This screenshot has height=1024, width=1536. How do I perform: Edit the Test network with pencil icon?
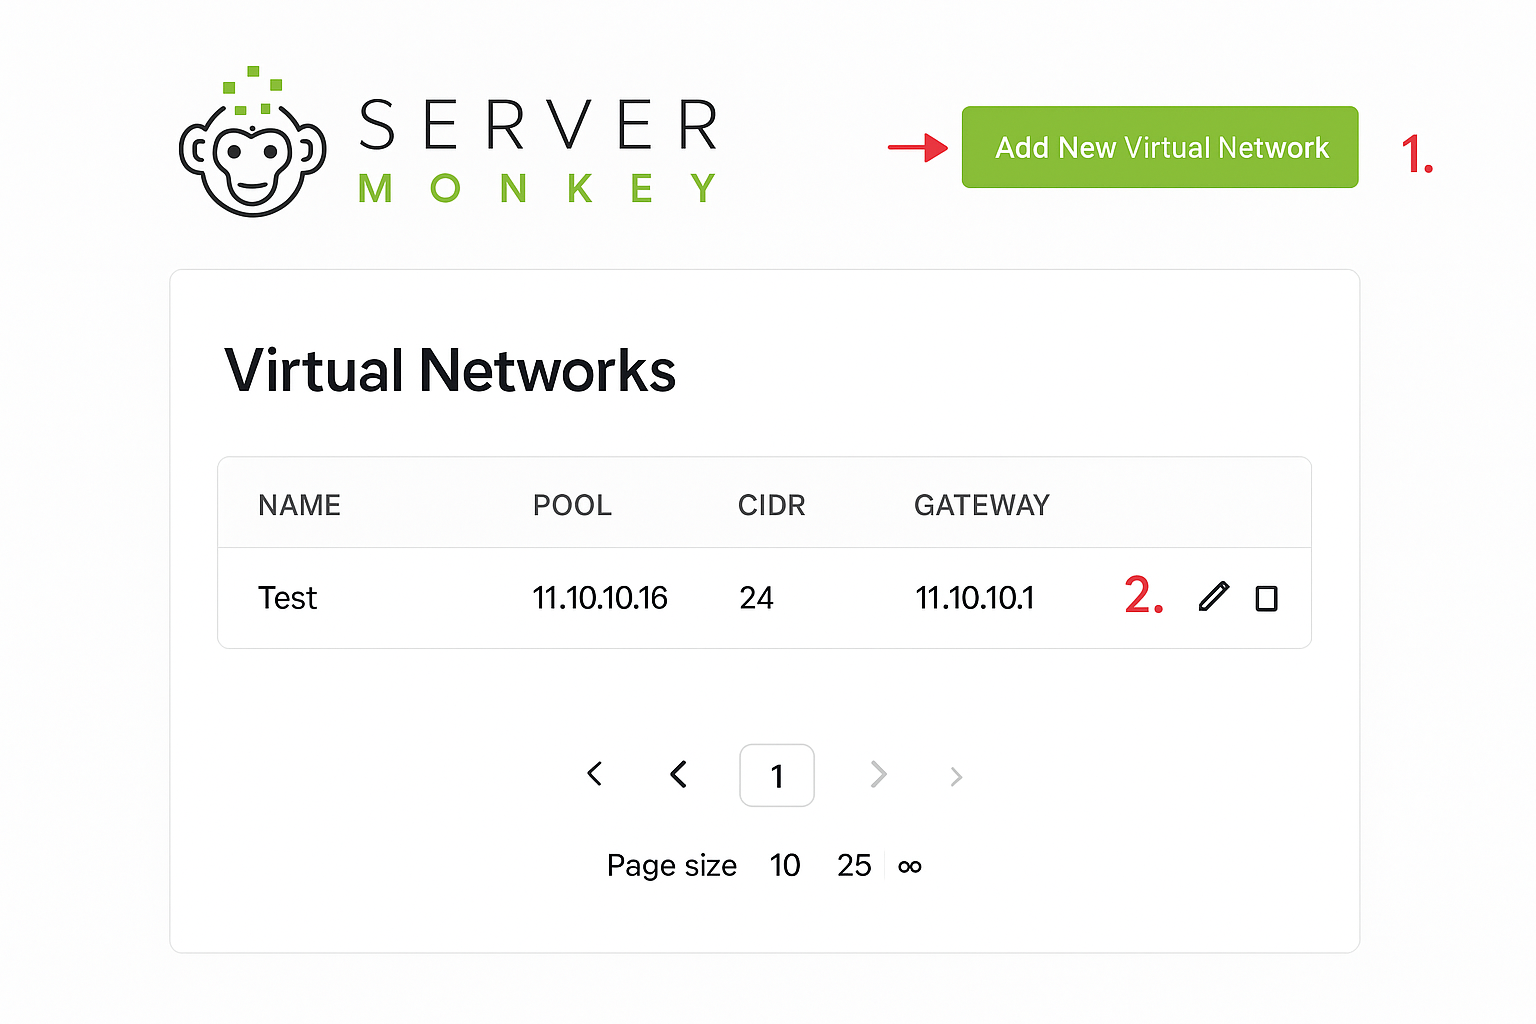[x=1213, y=597]
